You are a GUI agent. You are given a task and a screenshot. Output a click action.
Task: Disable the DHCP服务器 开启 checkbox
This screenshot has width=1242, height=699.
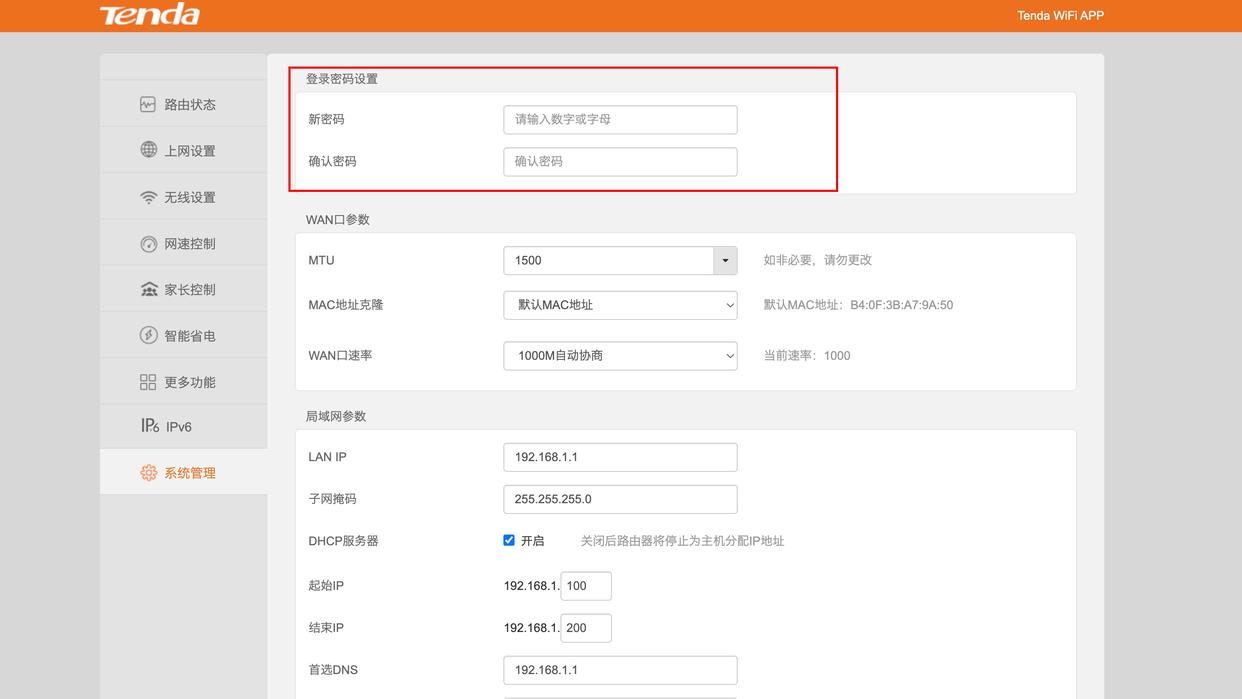[509, 540]
